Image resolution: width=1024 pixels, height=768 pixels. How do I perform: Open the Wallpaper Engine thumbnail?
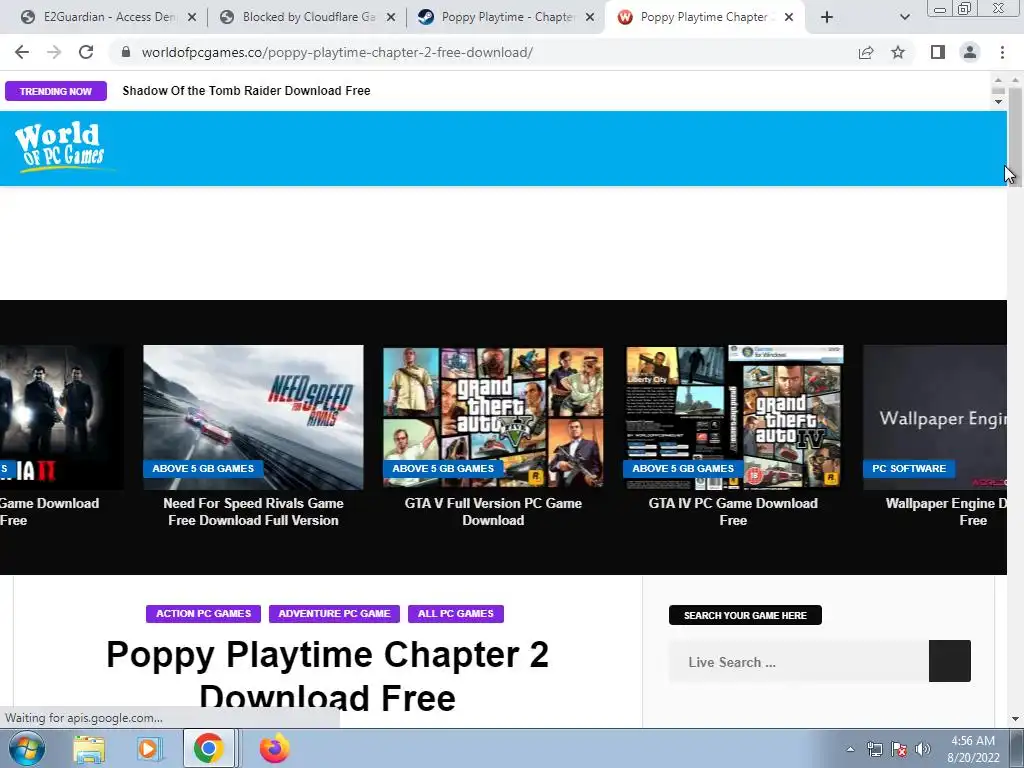(935, 417)
